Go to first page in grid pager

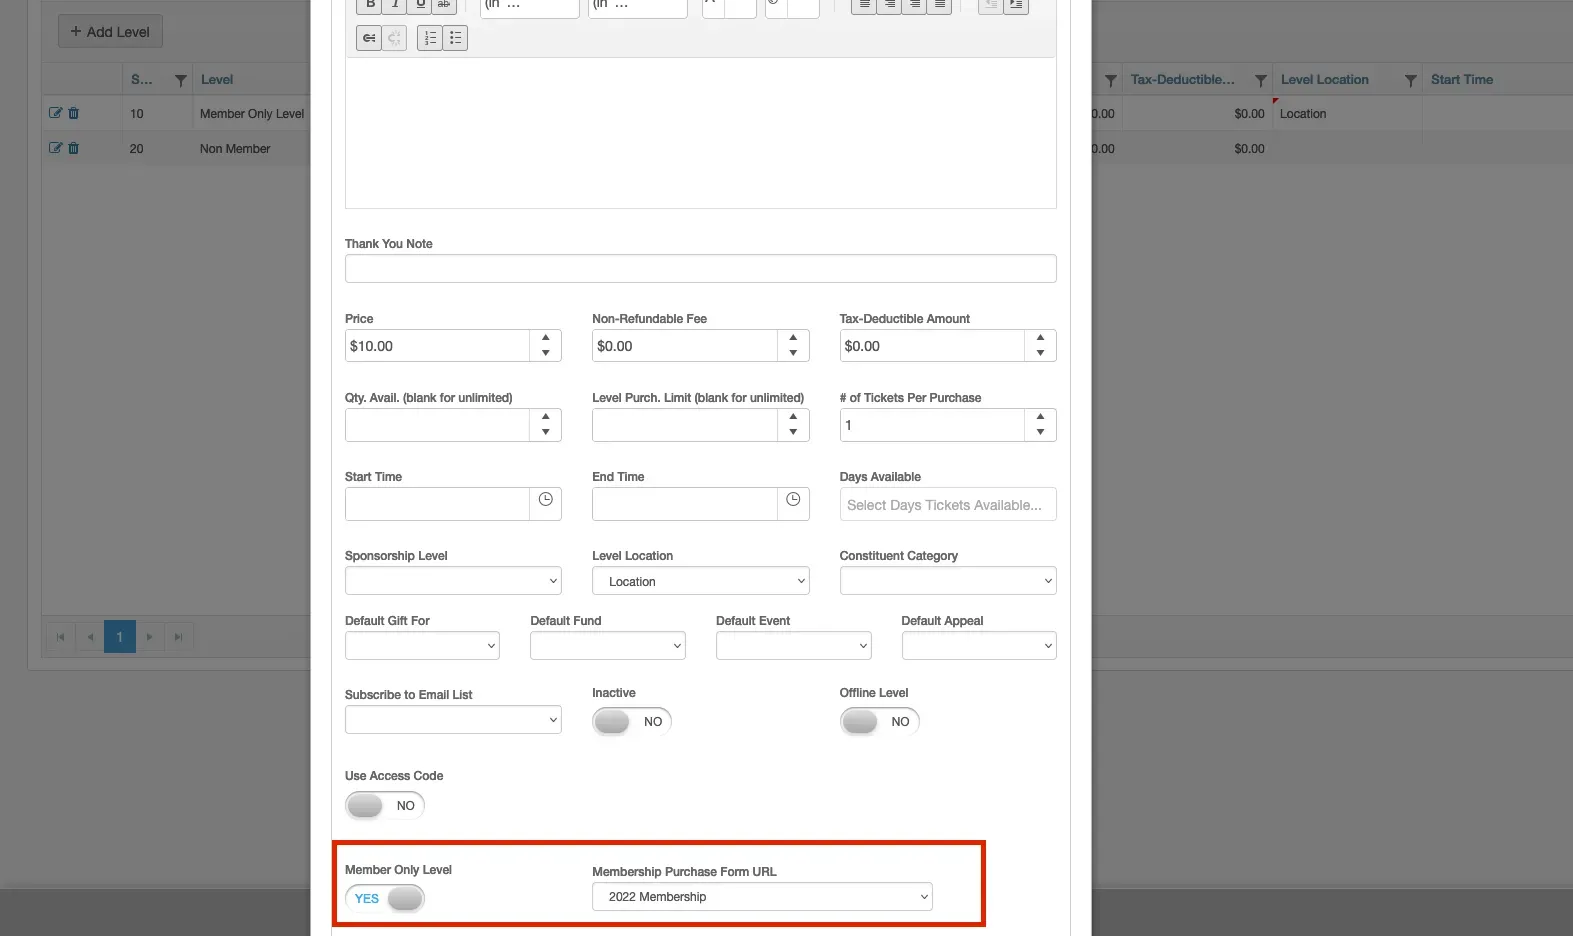(61, 637)
